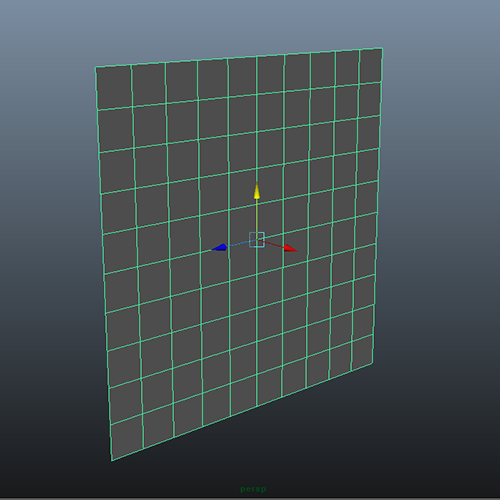The image size is (500, 500).
Task: Click the 'persp' camera label
Action: 253,489
